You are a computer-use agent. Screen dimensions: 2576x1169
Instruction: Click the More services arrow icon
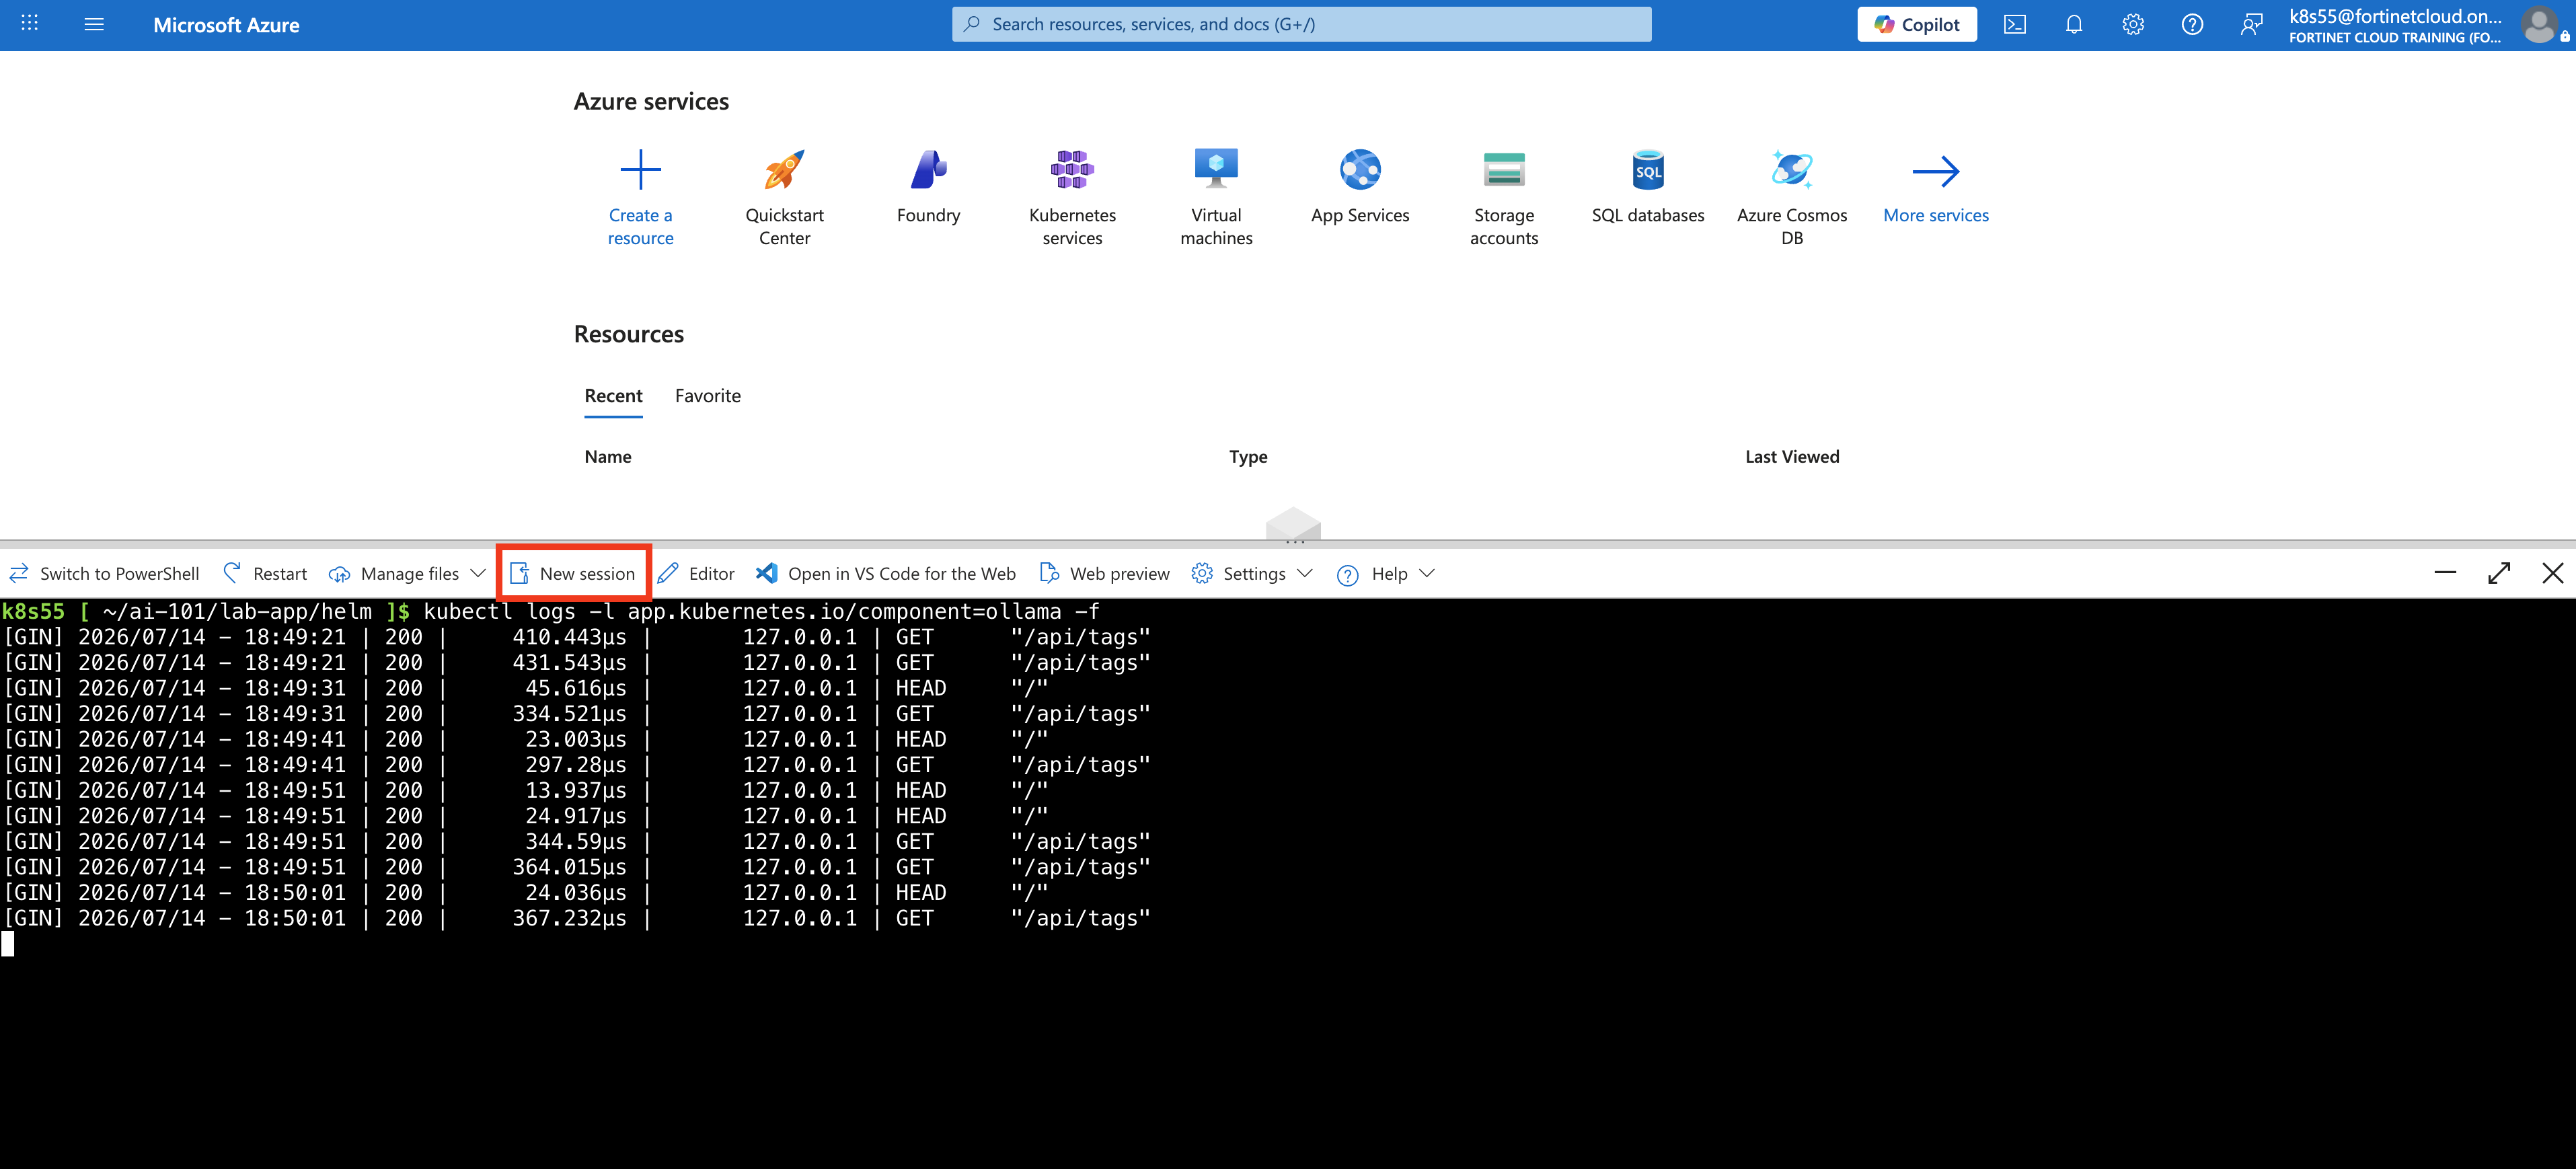coord(1936,171)
